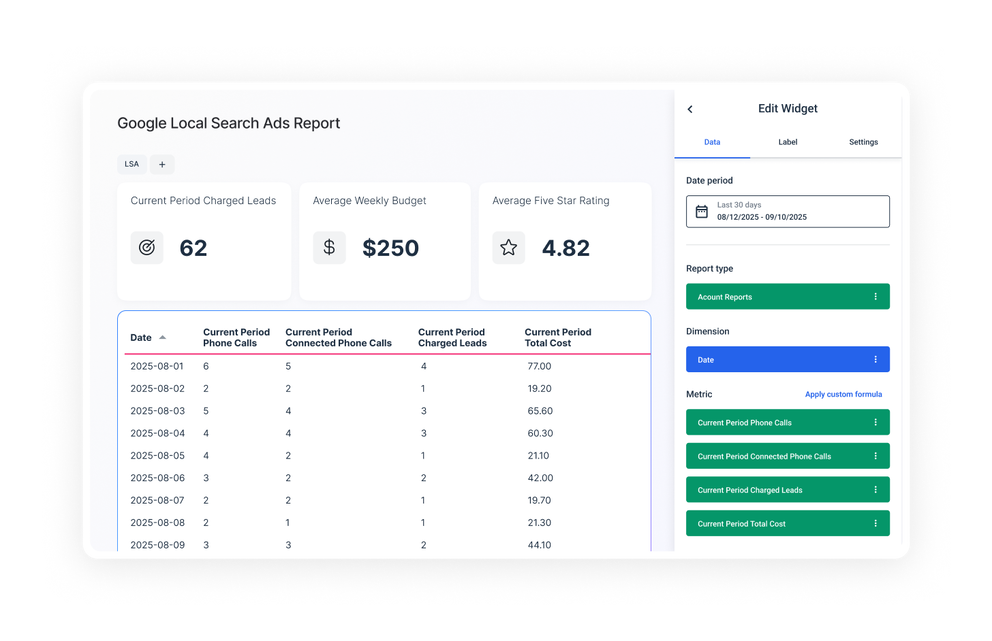Select the table row dated 2025-08-05
Viewport: 992px width, 641px height.
point(300,455)
